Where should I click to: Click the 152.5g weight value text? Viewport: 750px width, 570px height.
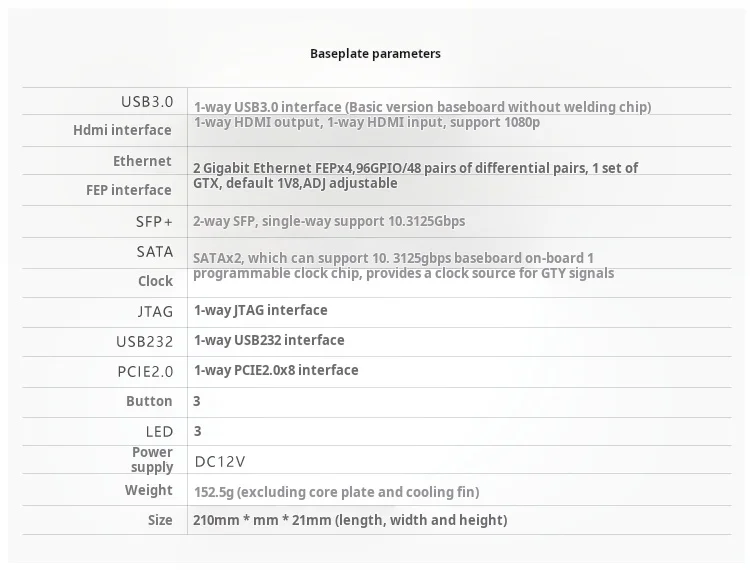(x=335, y=491)
